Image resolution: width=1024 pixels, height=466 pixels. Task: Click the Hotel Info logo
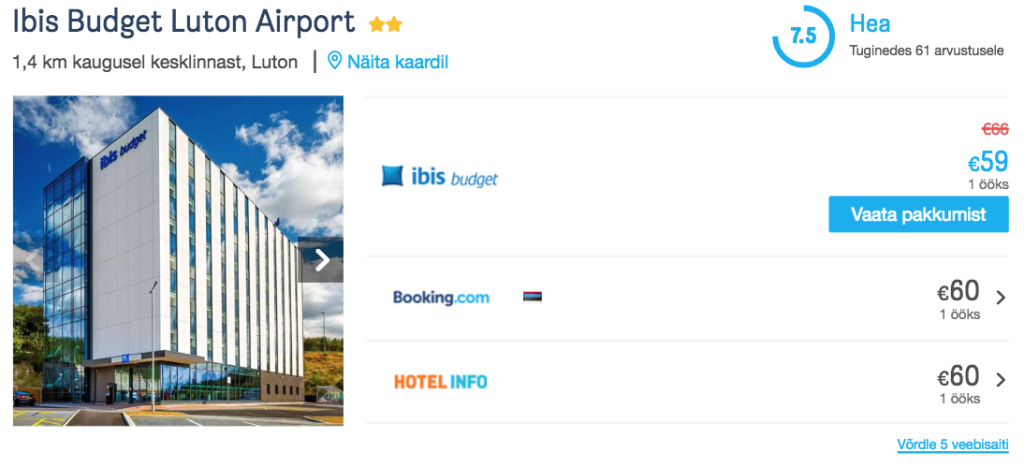pyautogui.click(x=441, y=381)
